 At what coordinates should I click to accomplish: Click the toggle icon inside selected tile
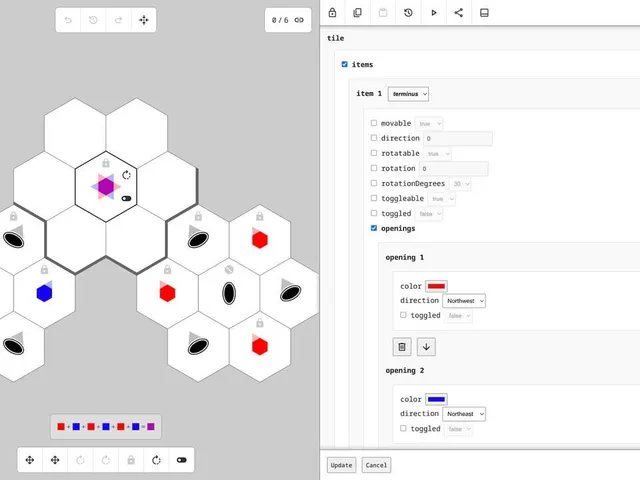click(127, 198)
